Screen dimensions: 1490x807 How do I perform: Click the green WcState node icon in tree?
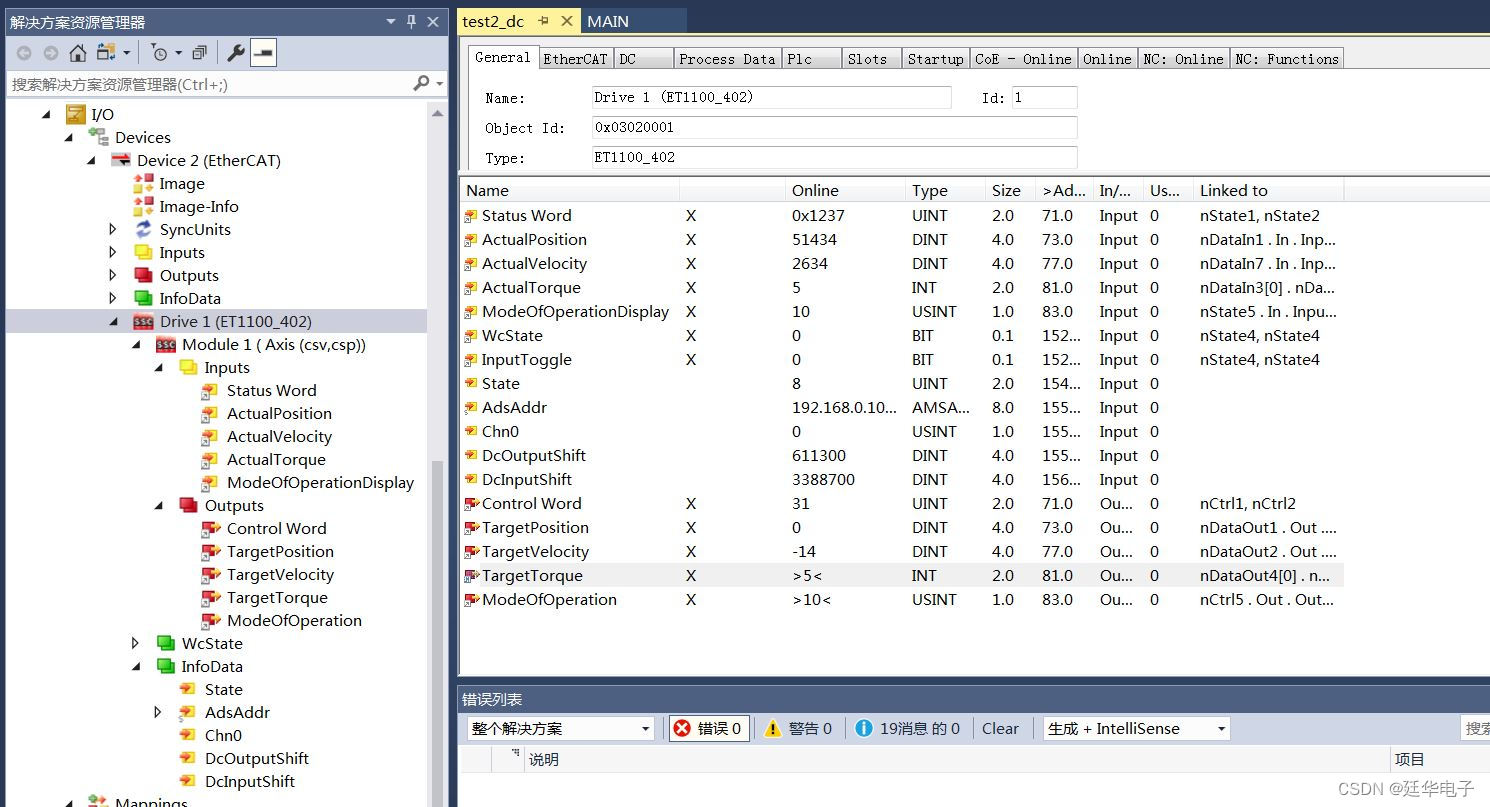[165, 644]
